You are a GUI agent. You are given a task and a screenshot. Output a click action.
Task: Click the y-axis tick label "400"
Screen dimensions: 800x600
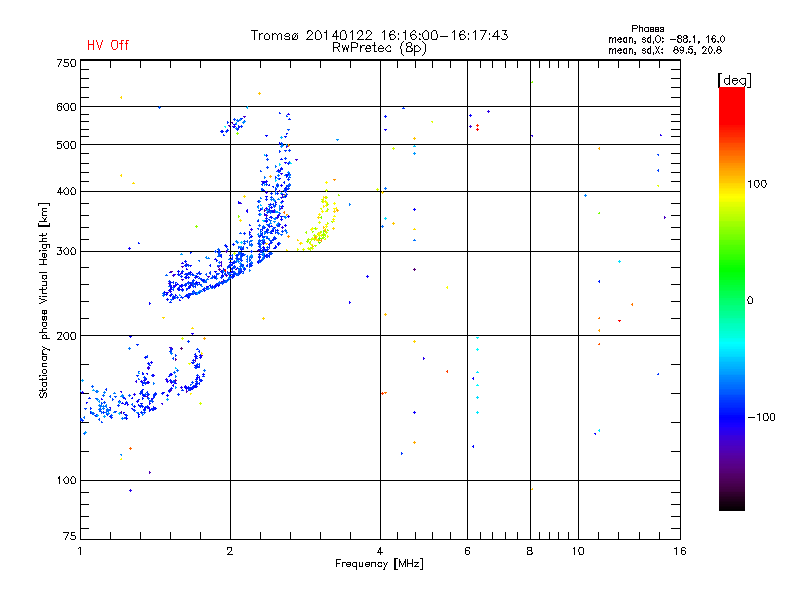[x=66, y=192]
